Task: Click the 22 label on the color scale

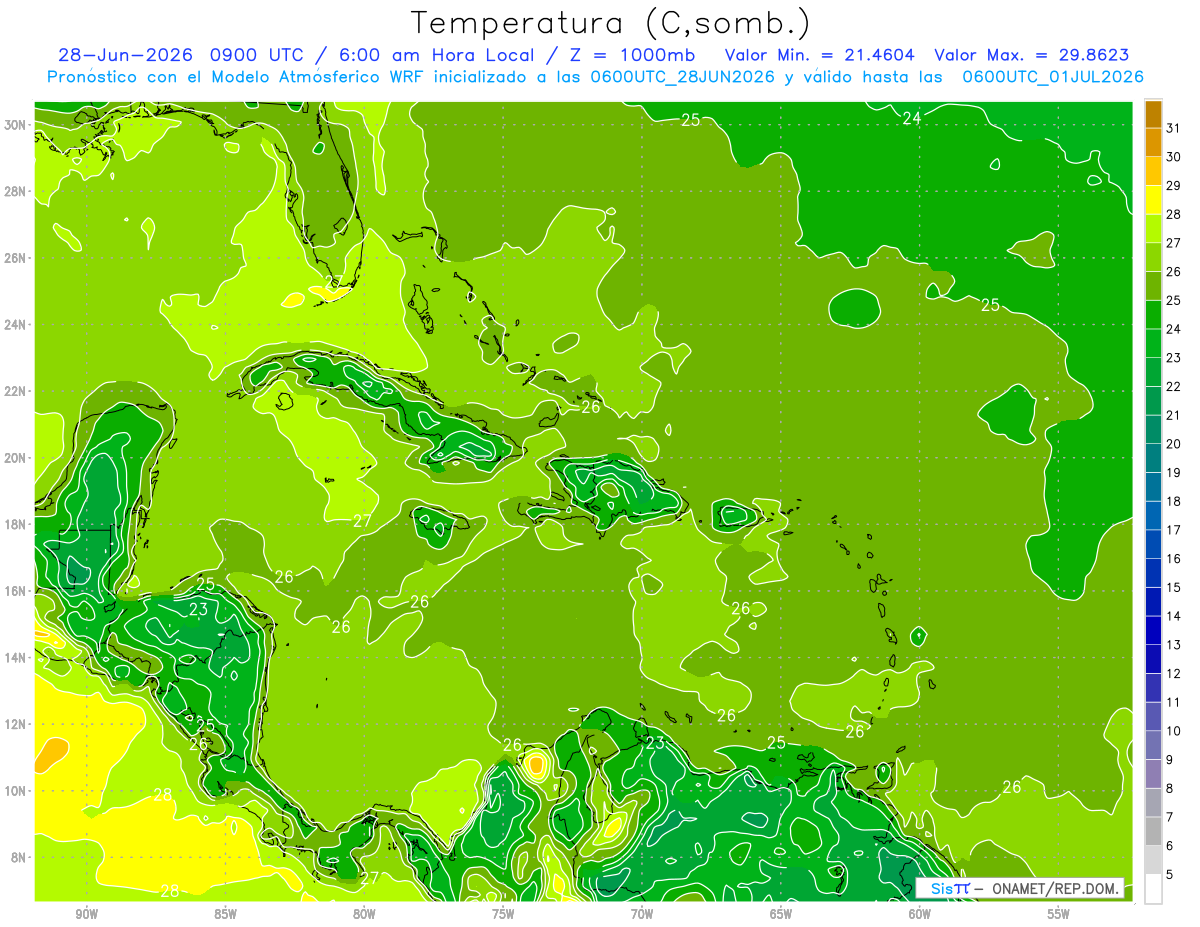Action: coord(1174,386)
